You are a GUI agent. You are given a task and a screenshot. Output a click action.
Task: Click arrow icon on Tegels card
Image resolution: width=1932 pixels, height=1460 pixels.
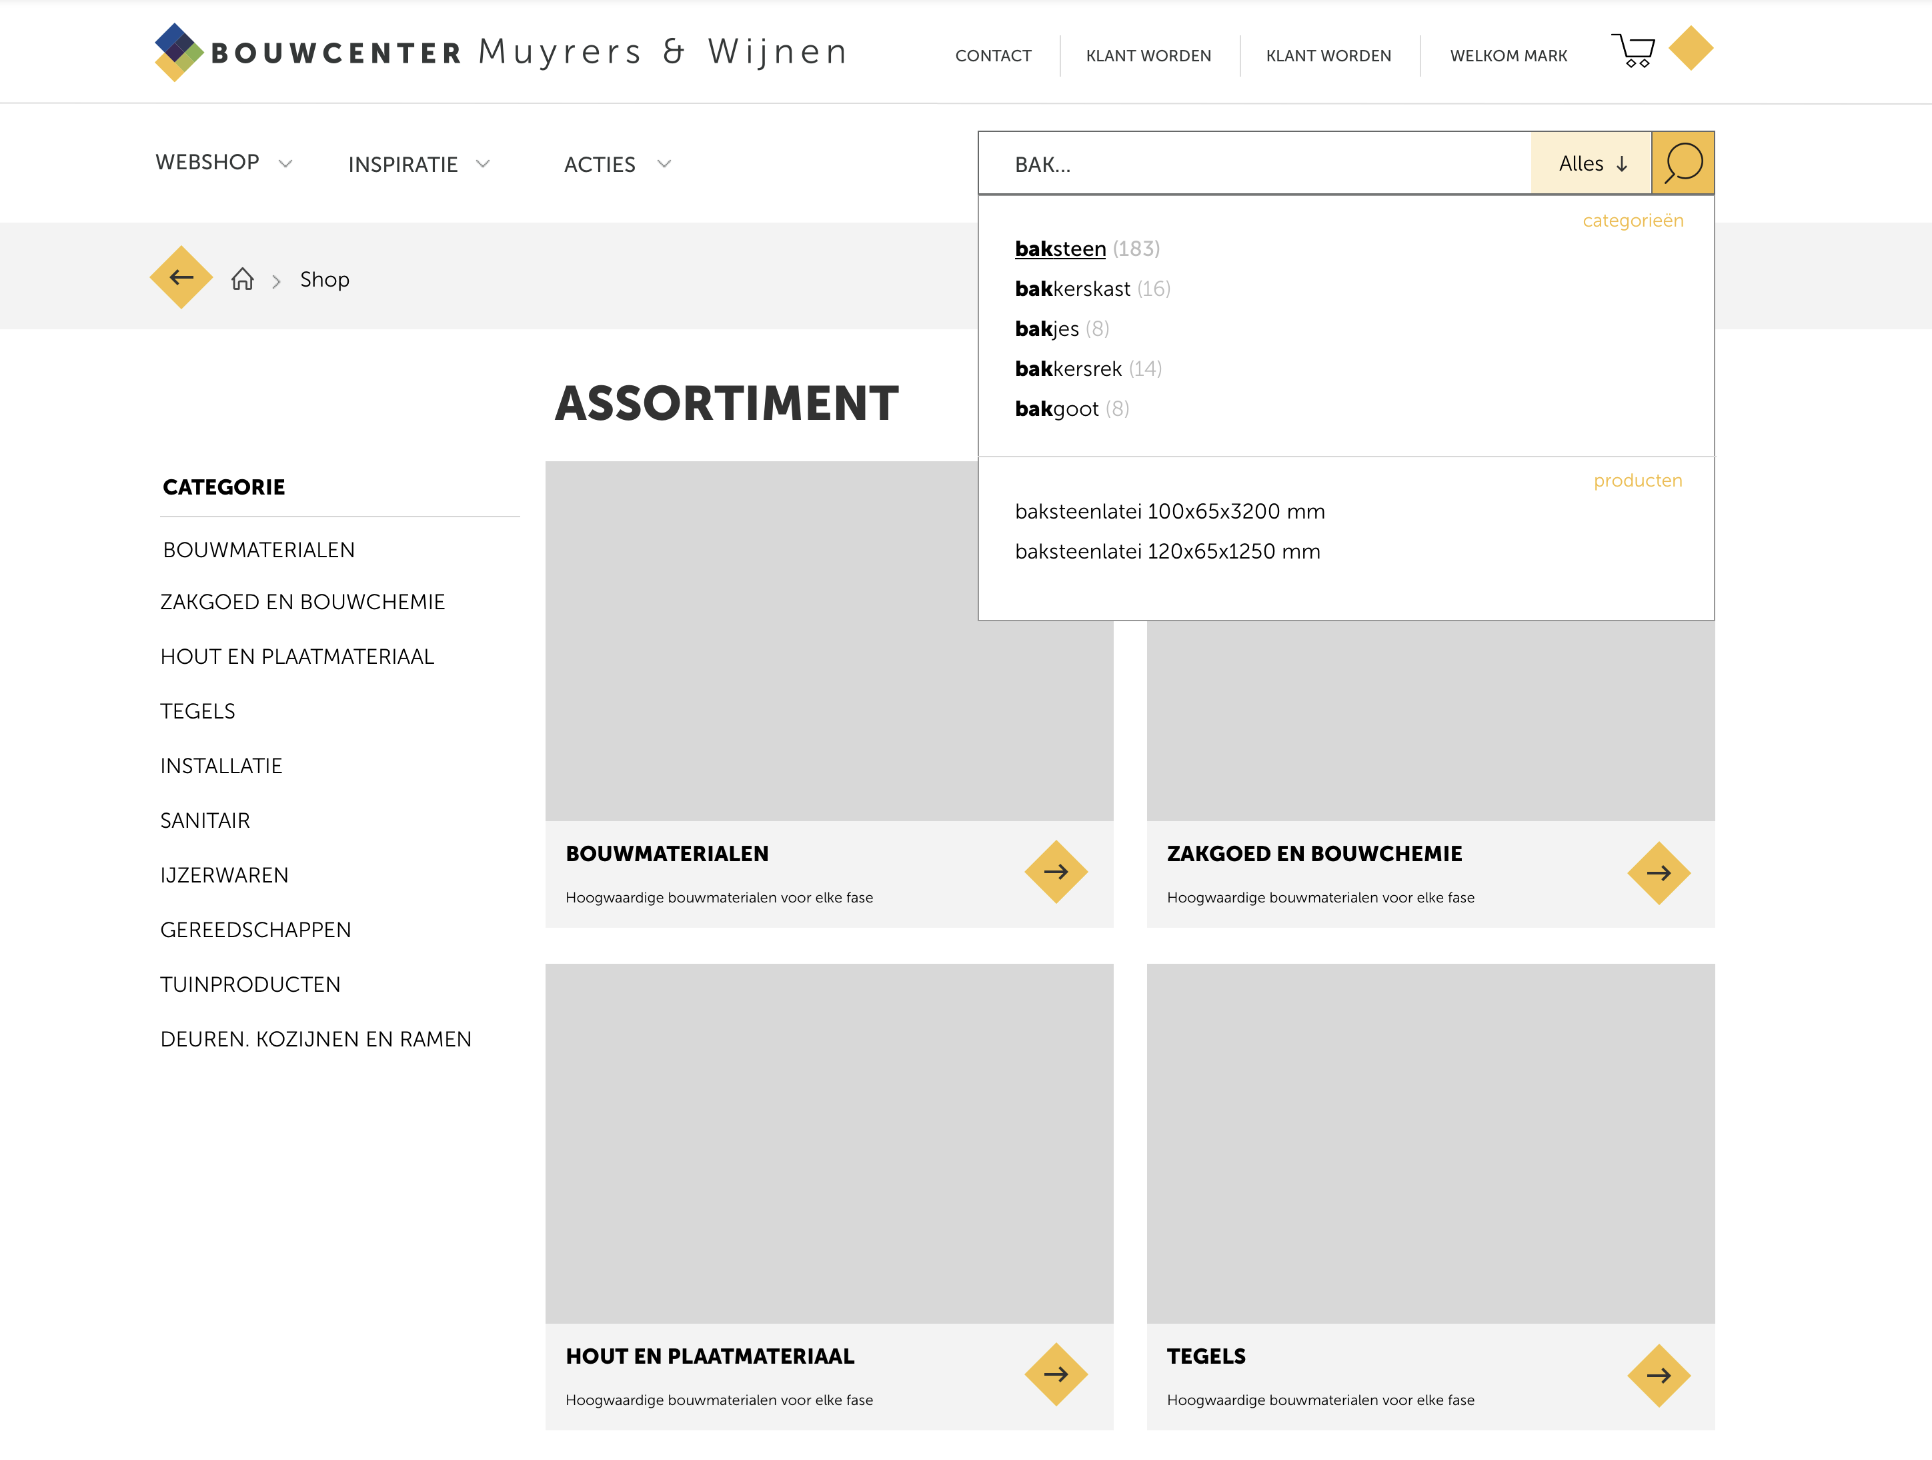[x=1658, y=1376]
